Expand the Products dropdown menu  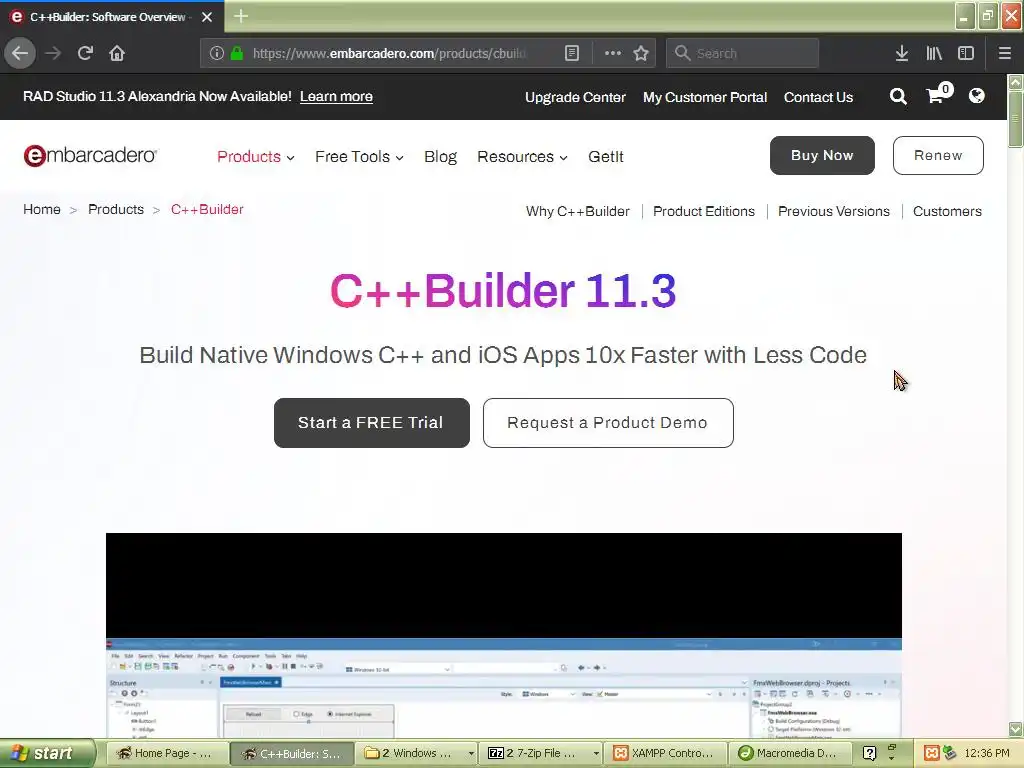click(x=255, y=157)
